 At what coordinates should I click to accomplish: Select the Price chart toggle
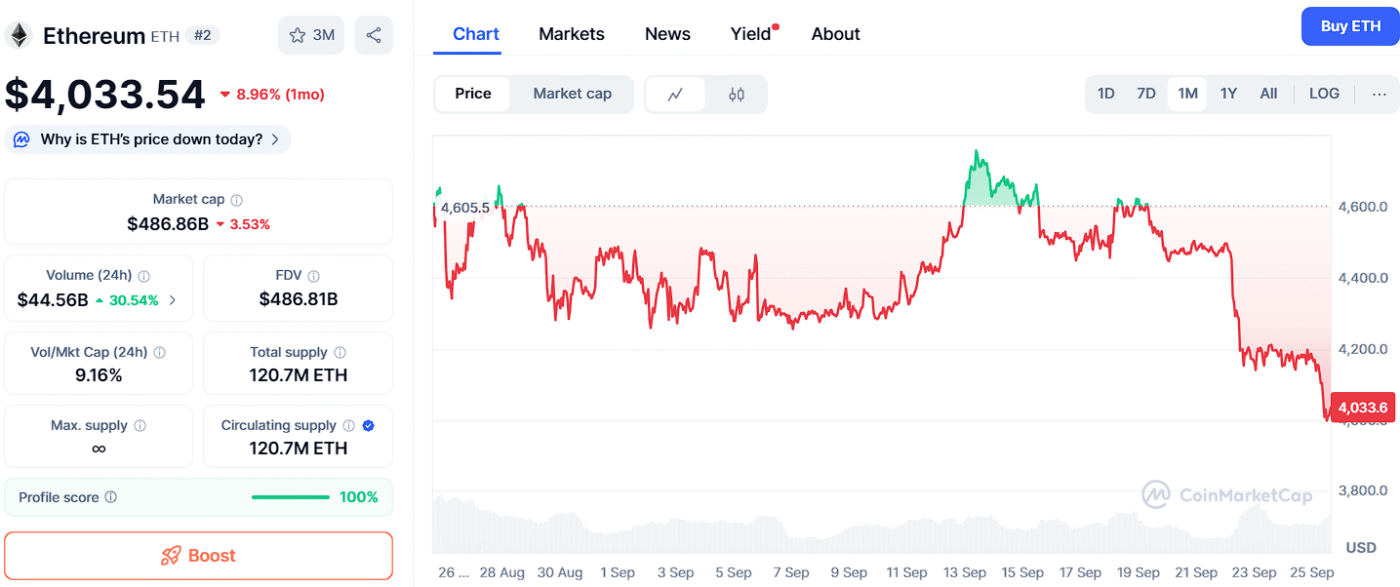473,94
